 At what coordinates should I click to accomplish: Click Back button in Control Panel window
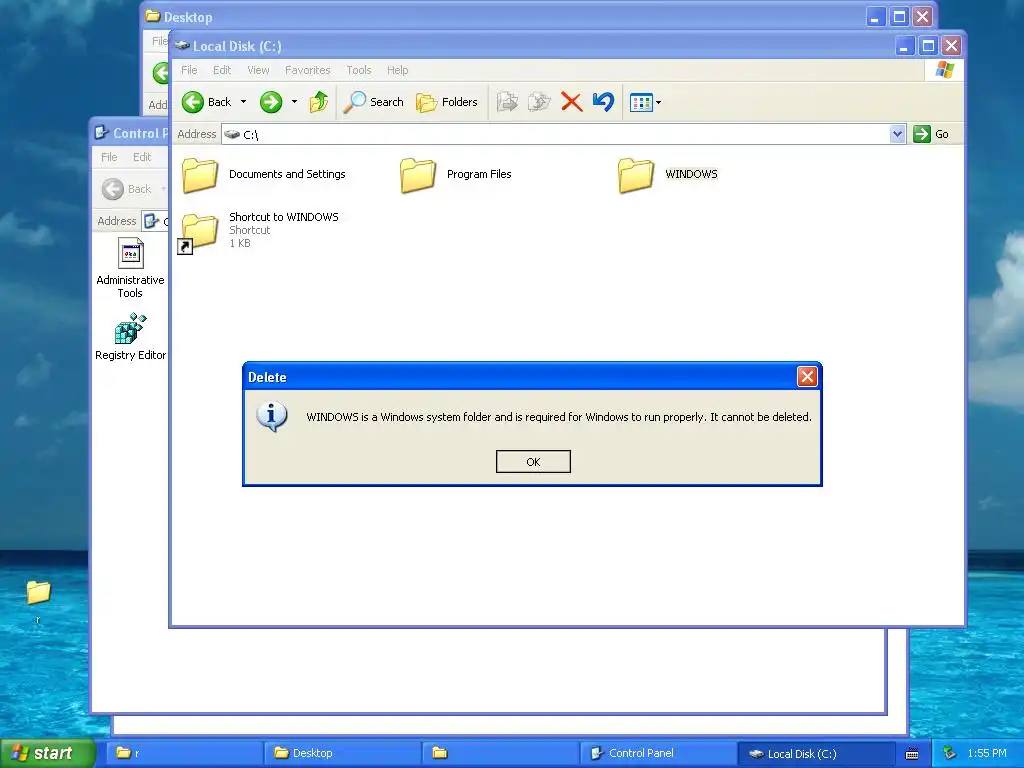127,189
